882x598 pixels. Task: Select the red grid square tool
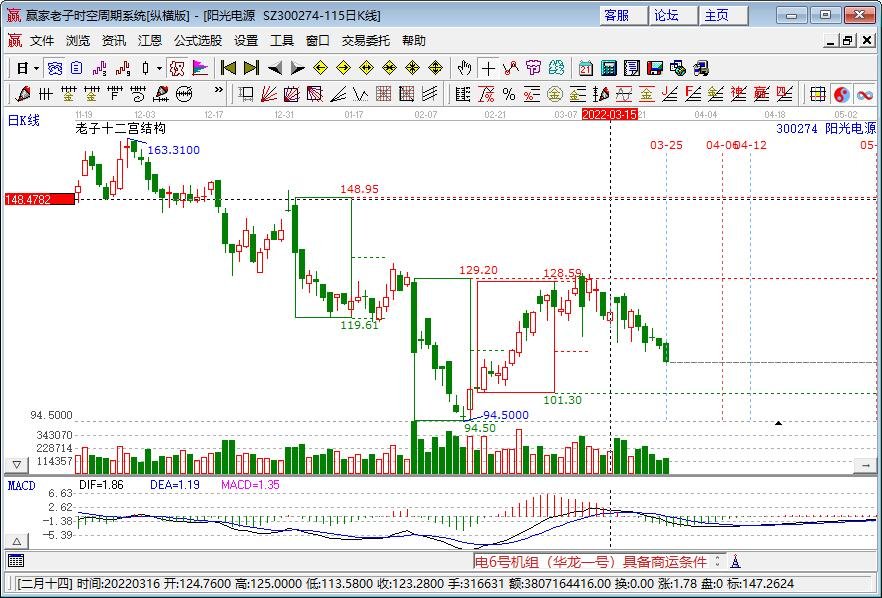pos(384,94)
